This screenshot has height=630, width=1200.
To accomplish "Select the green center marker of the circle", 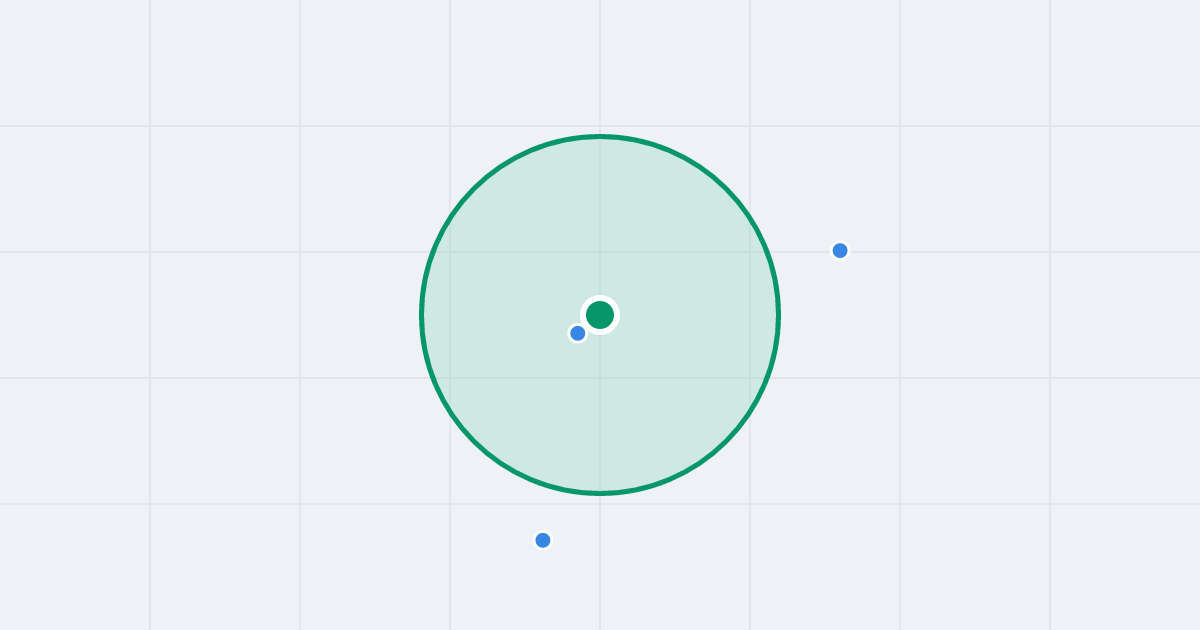I will (x=600, y=315).
